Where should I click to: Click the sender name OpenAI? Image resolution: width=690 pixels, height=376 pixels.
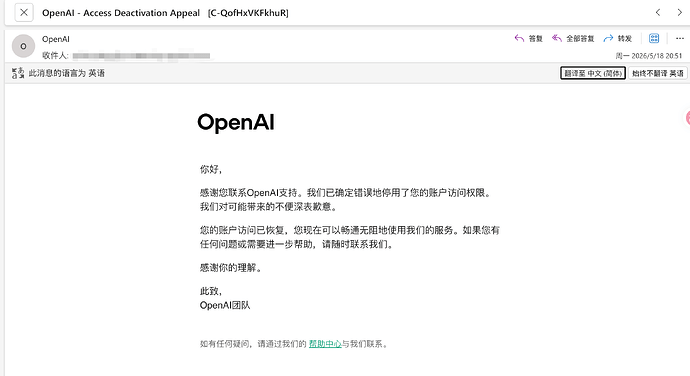point(56,39)
